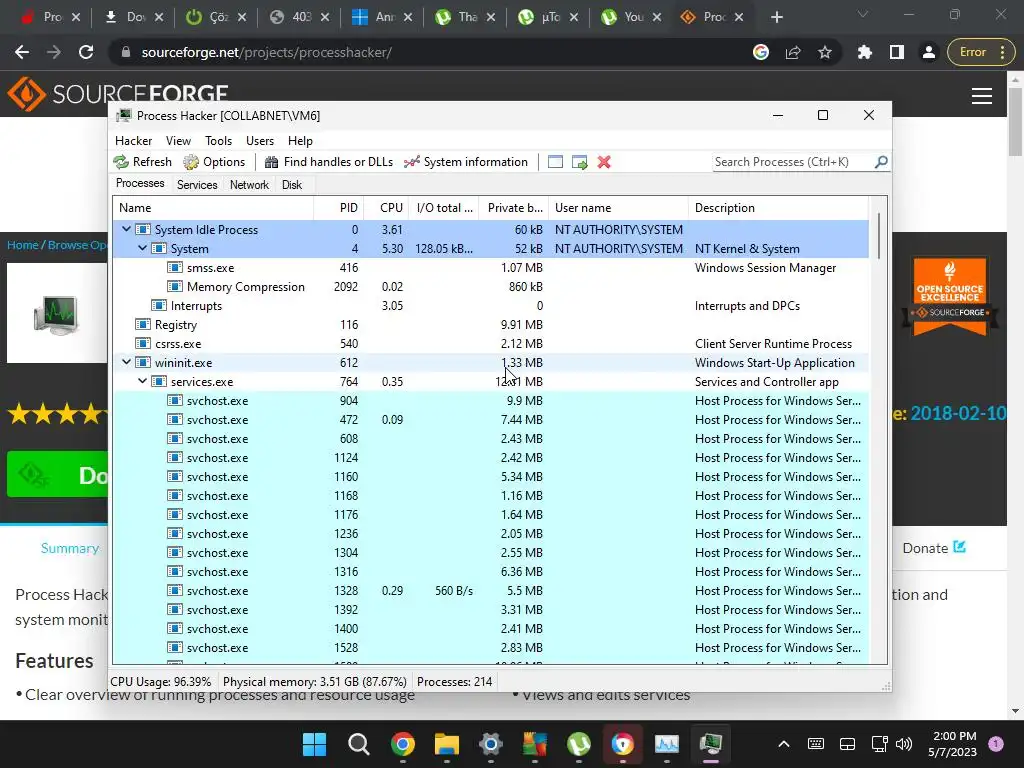Viewport: 1024px width, 768px height.
Task: Switch to the Network tab
Action: click(249, 185)
